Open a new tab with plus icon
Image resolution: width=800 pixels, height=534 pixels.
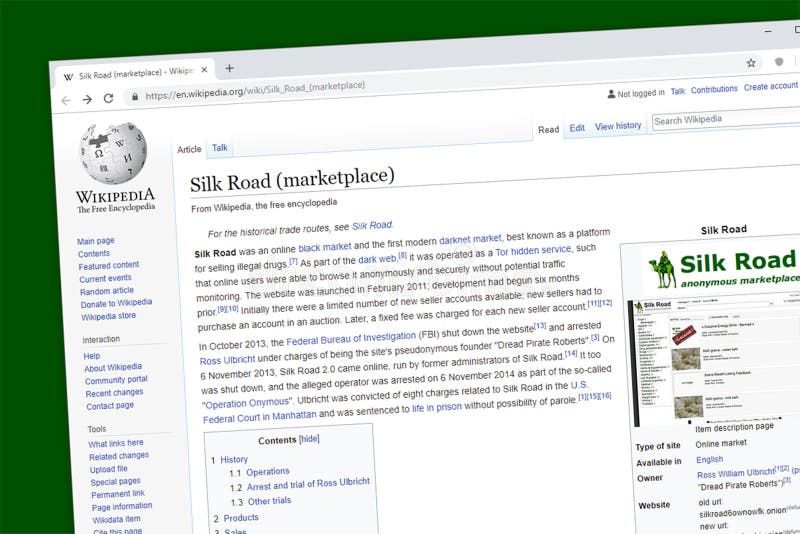[x=230, y=68]
